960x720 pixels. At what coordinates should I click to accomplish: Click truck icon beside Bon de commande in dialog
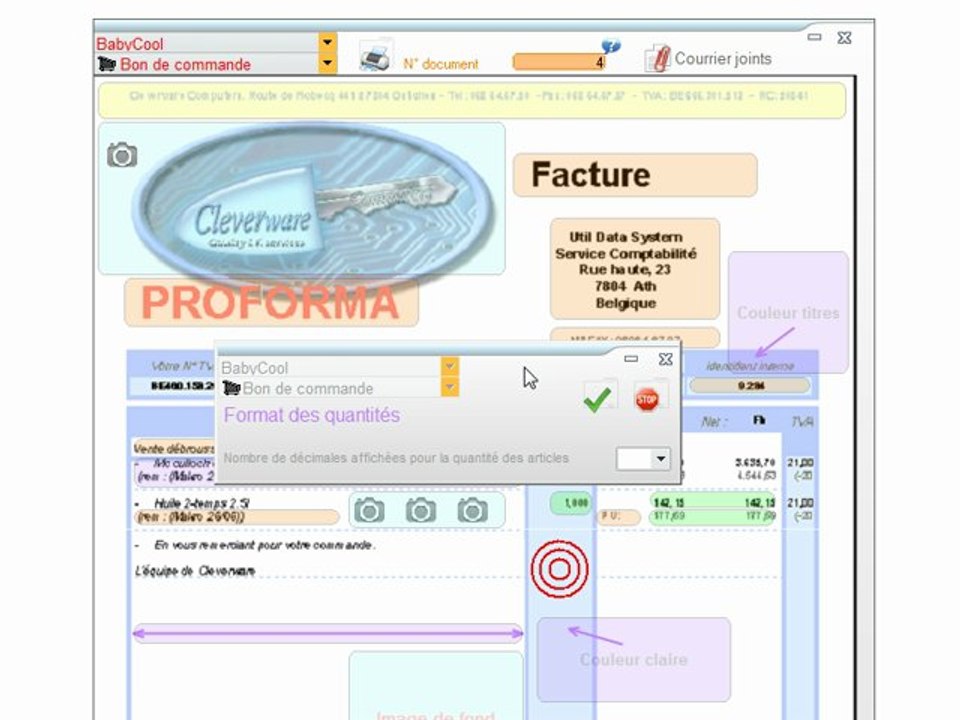pyautogui.click(x=231, y=388)
